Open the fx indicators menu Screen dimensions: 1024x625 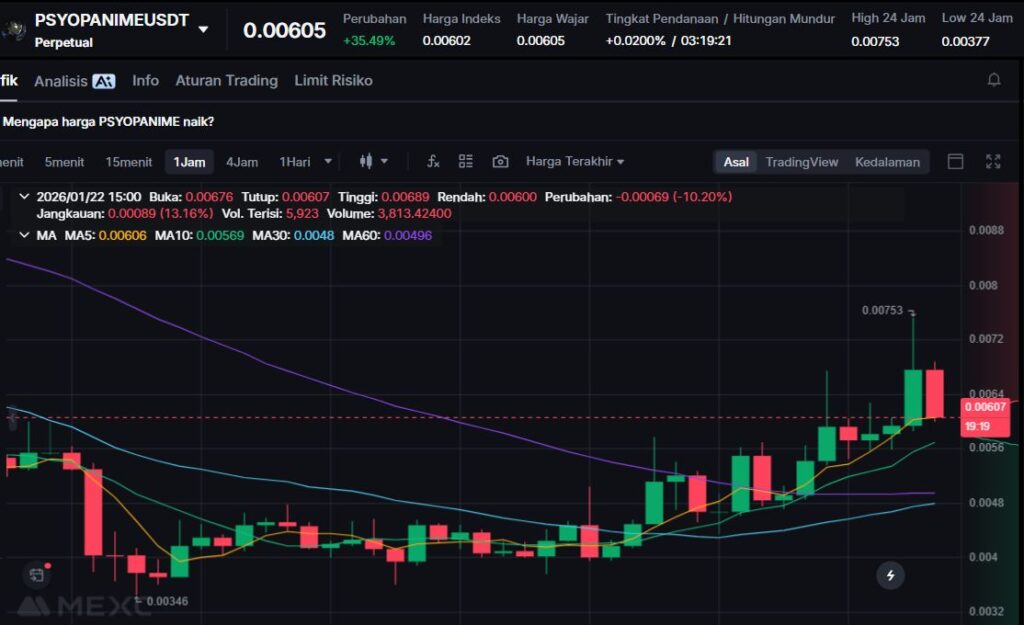pos(433,162)
